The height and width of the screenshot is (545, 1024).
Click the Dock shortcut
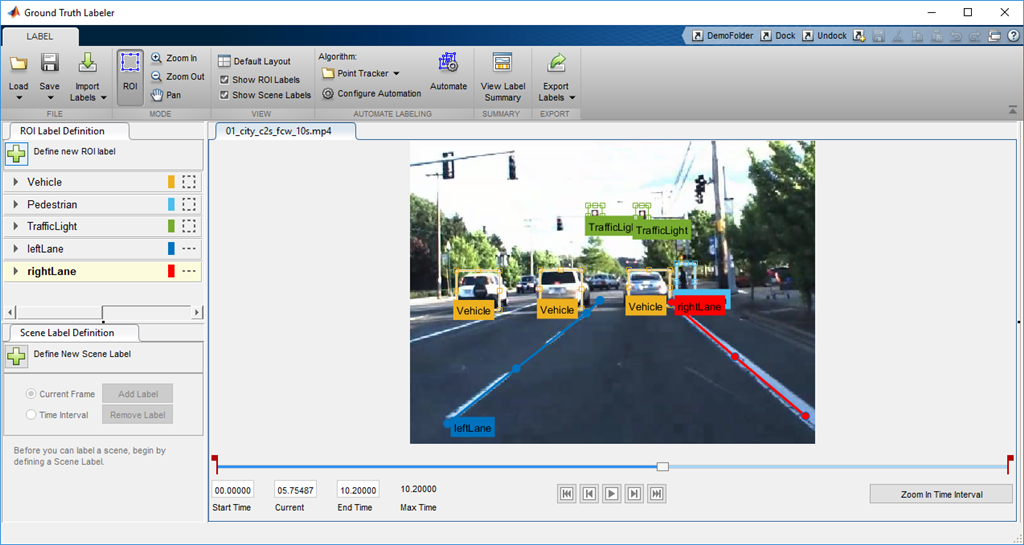778,36
